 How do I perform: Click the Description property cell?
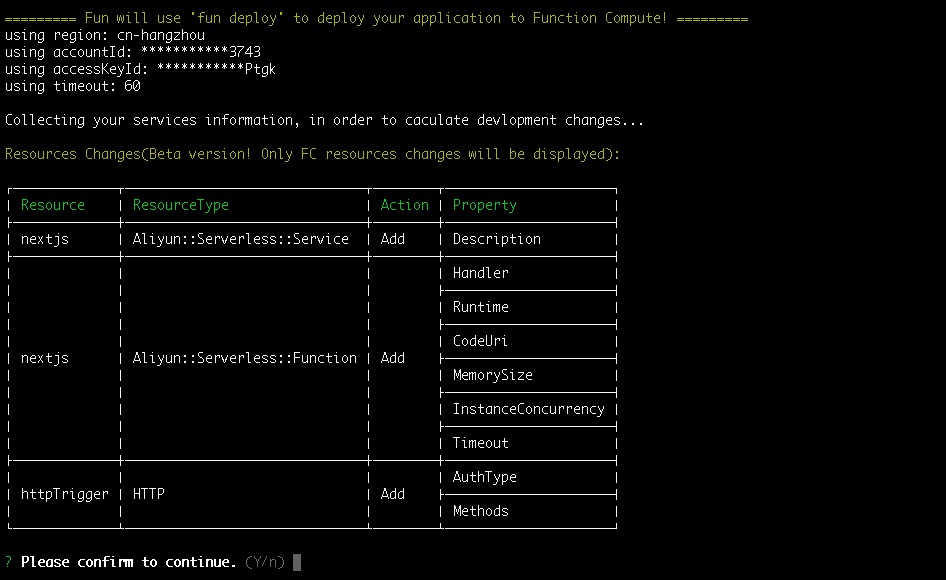point(497,239)
